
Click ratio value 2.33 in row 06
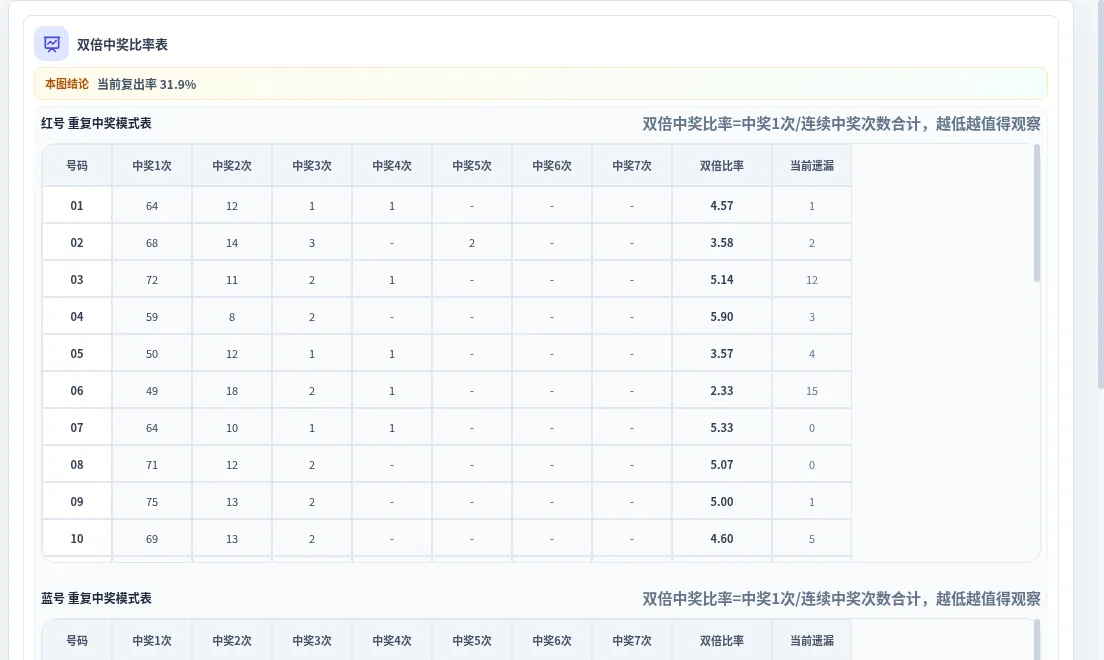(722, 391)
